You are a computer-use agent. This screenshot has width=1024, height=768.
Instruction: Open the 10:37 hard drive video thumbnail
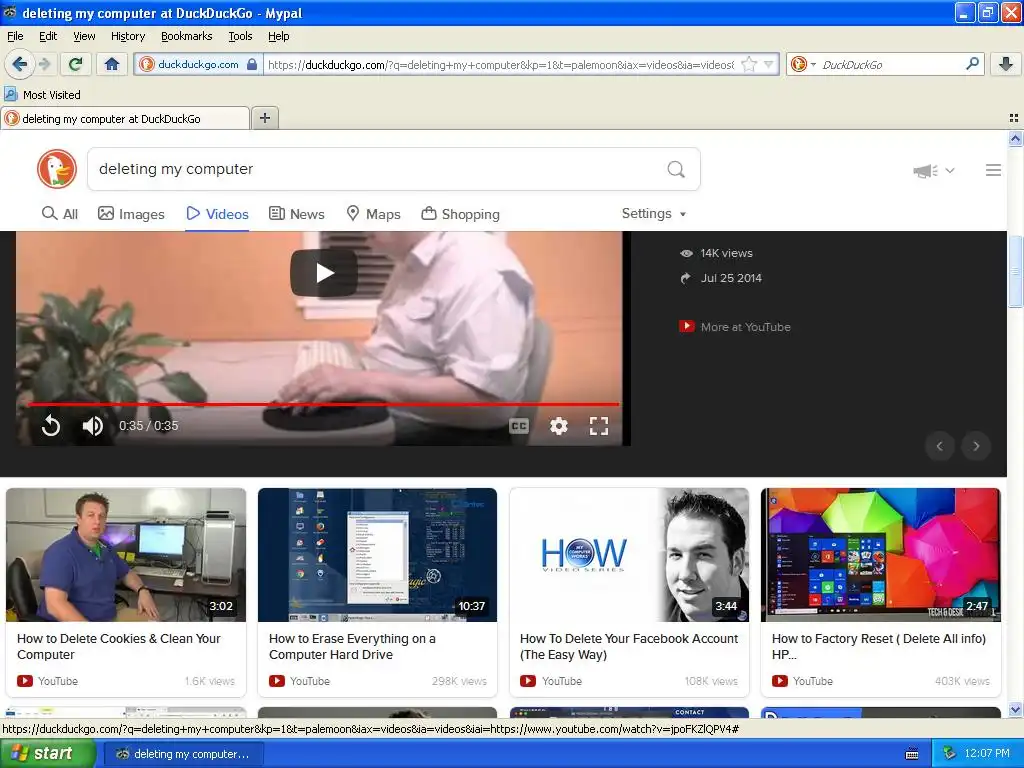(377, 554)
